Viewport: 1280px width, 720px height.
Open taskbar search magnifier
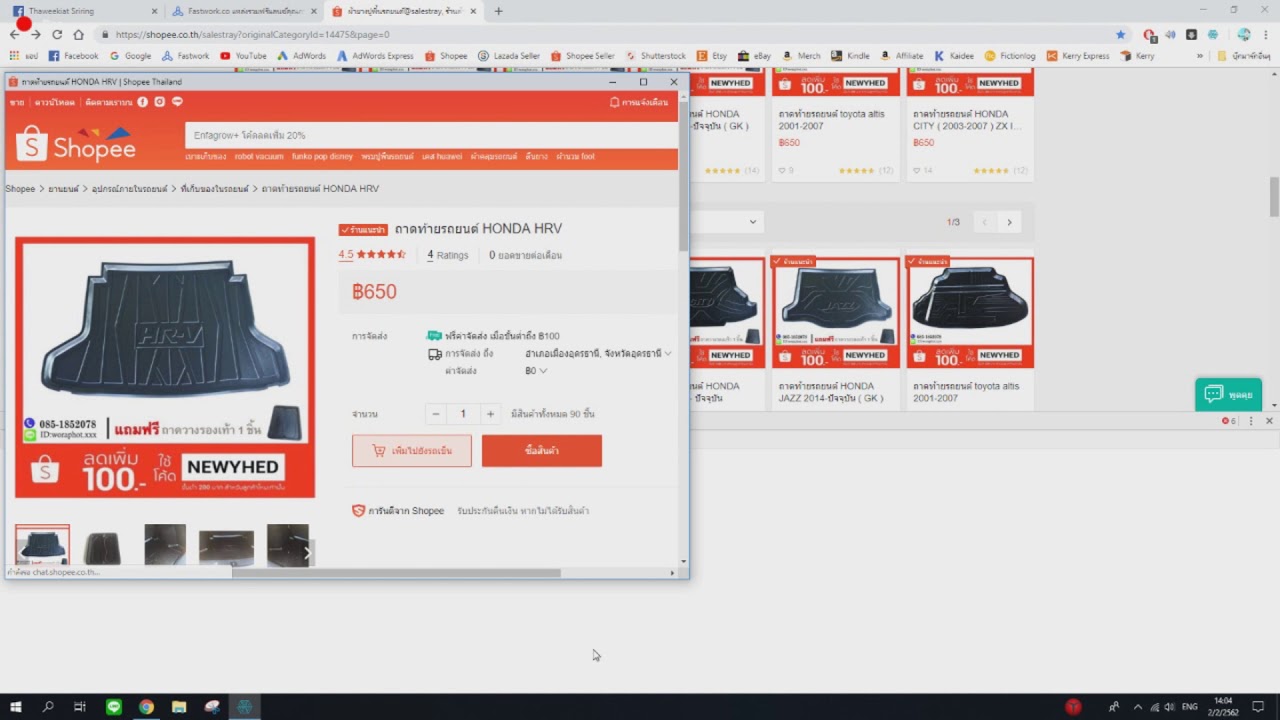tap(48, 707)
